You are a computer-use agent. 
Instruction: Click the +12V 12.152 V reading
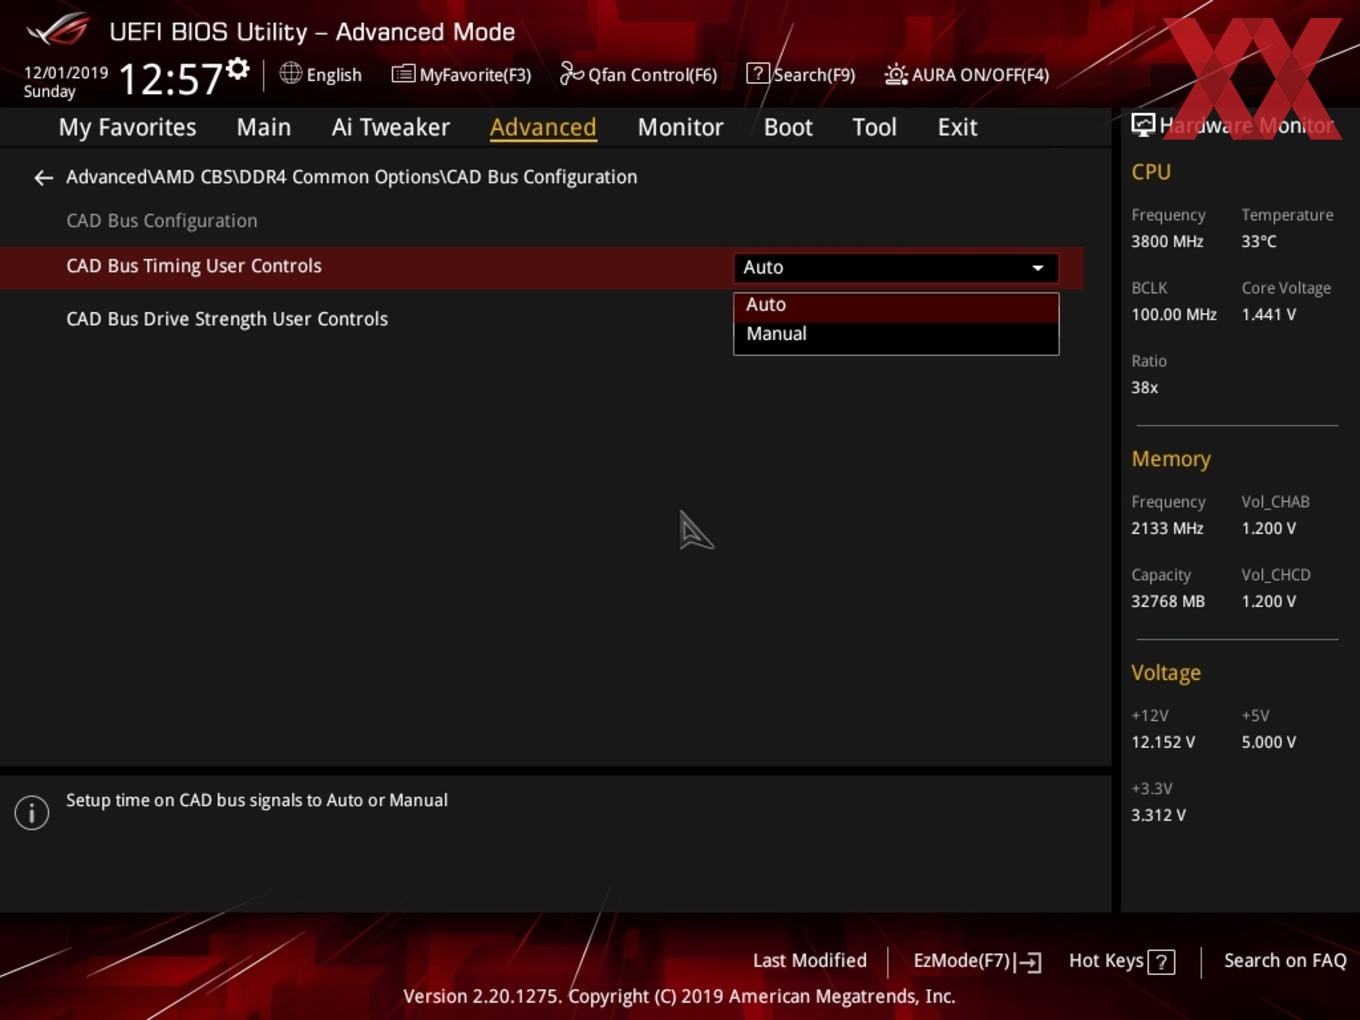1163,743
